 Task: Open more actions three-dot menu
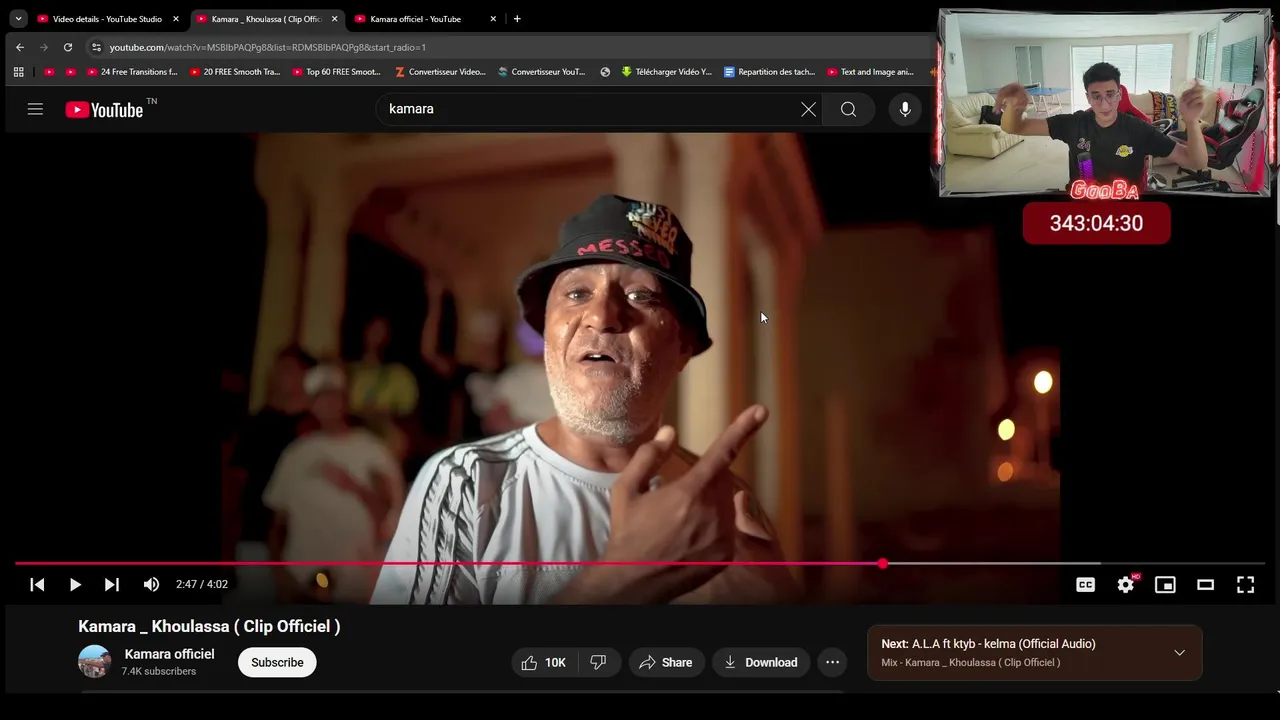click(x=832, y=662)
